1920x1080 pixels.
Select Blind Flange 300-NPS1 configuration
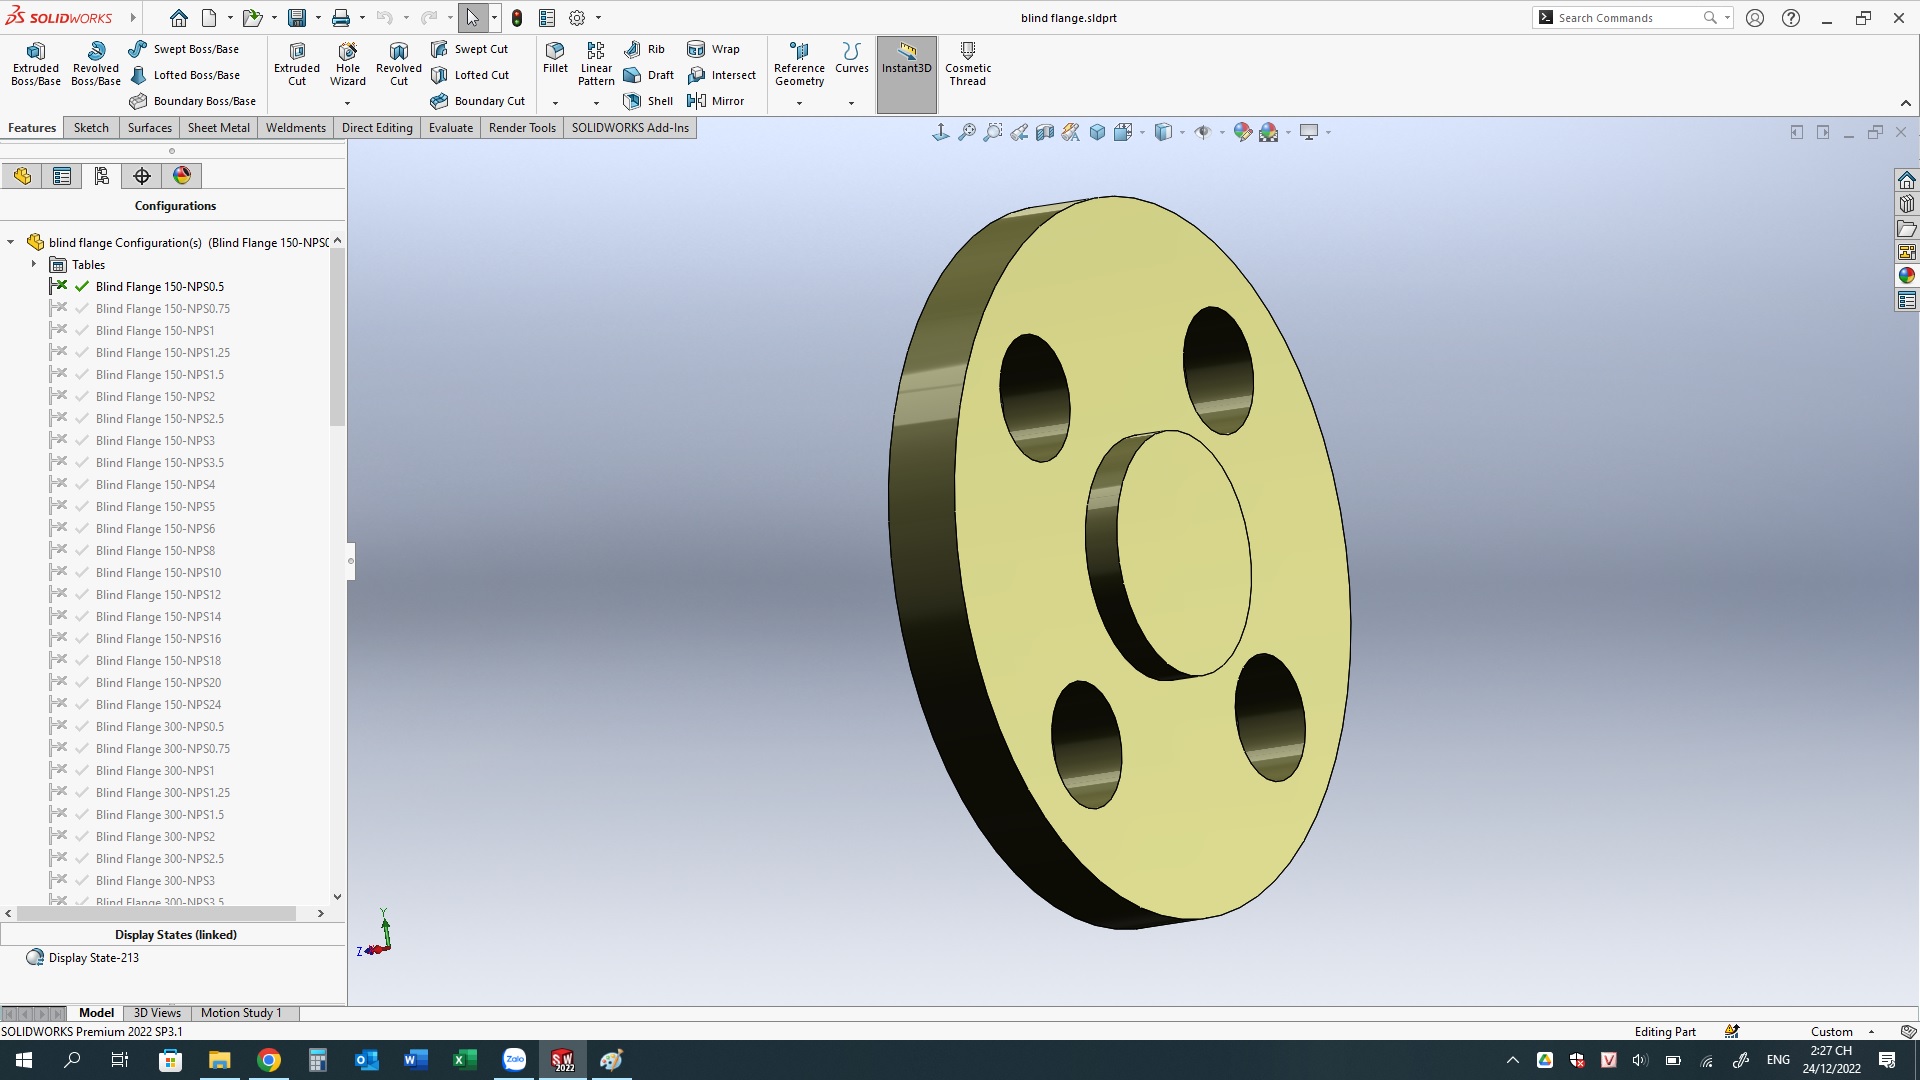click(x=155, y=771)
